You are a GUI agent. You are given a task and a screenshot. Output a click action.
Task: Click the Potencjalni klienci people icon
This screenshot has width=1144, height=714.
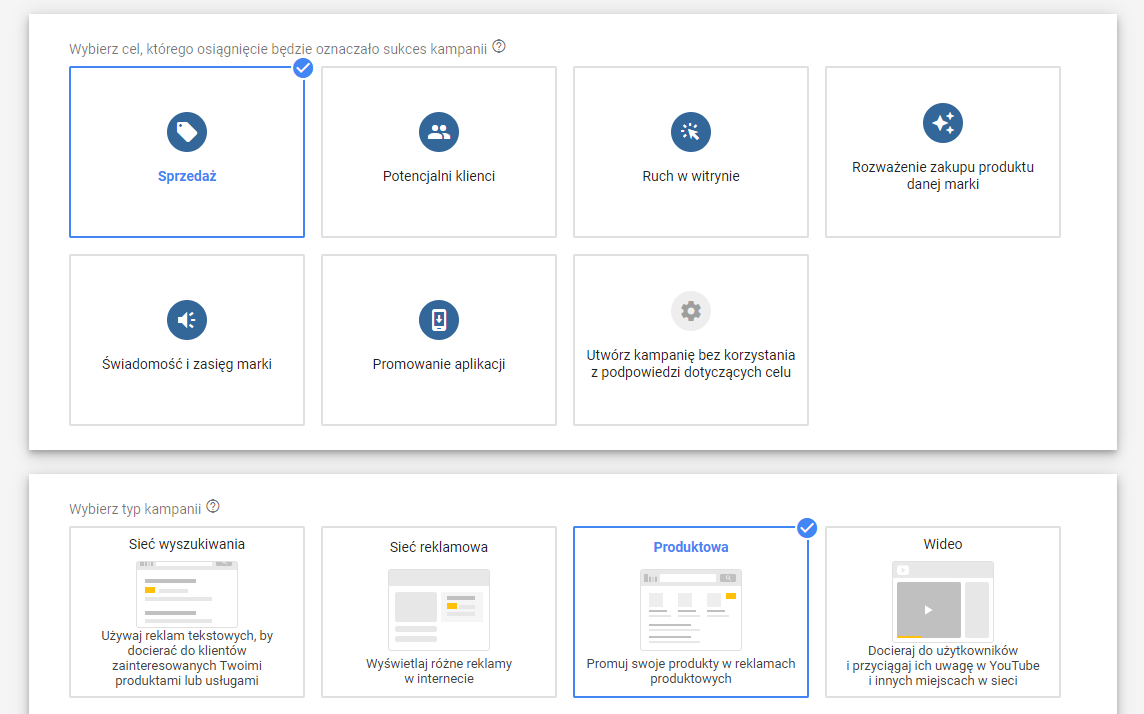coord(439,132)
